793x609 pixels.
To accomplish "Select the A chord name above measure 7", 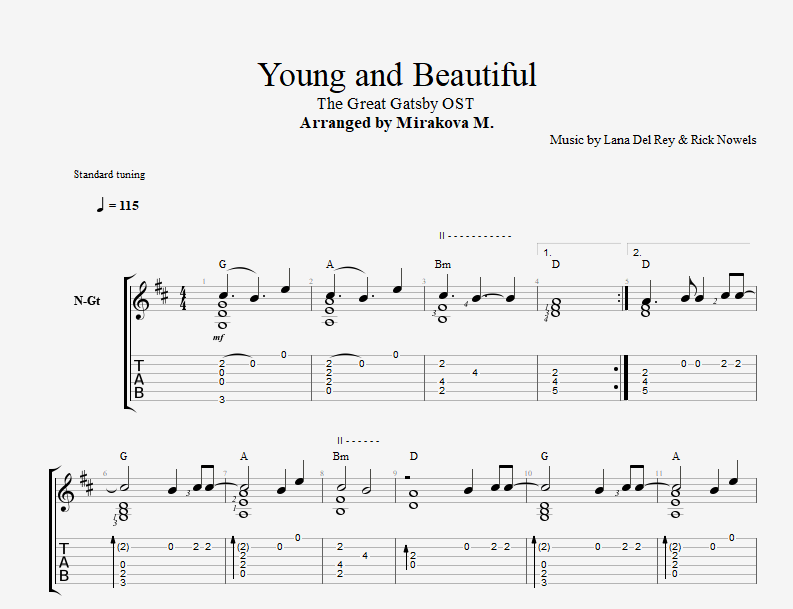I will click(x=244, y=456).
